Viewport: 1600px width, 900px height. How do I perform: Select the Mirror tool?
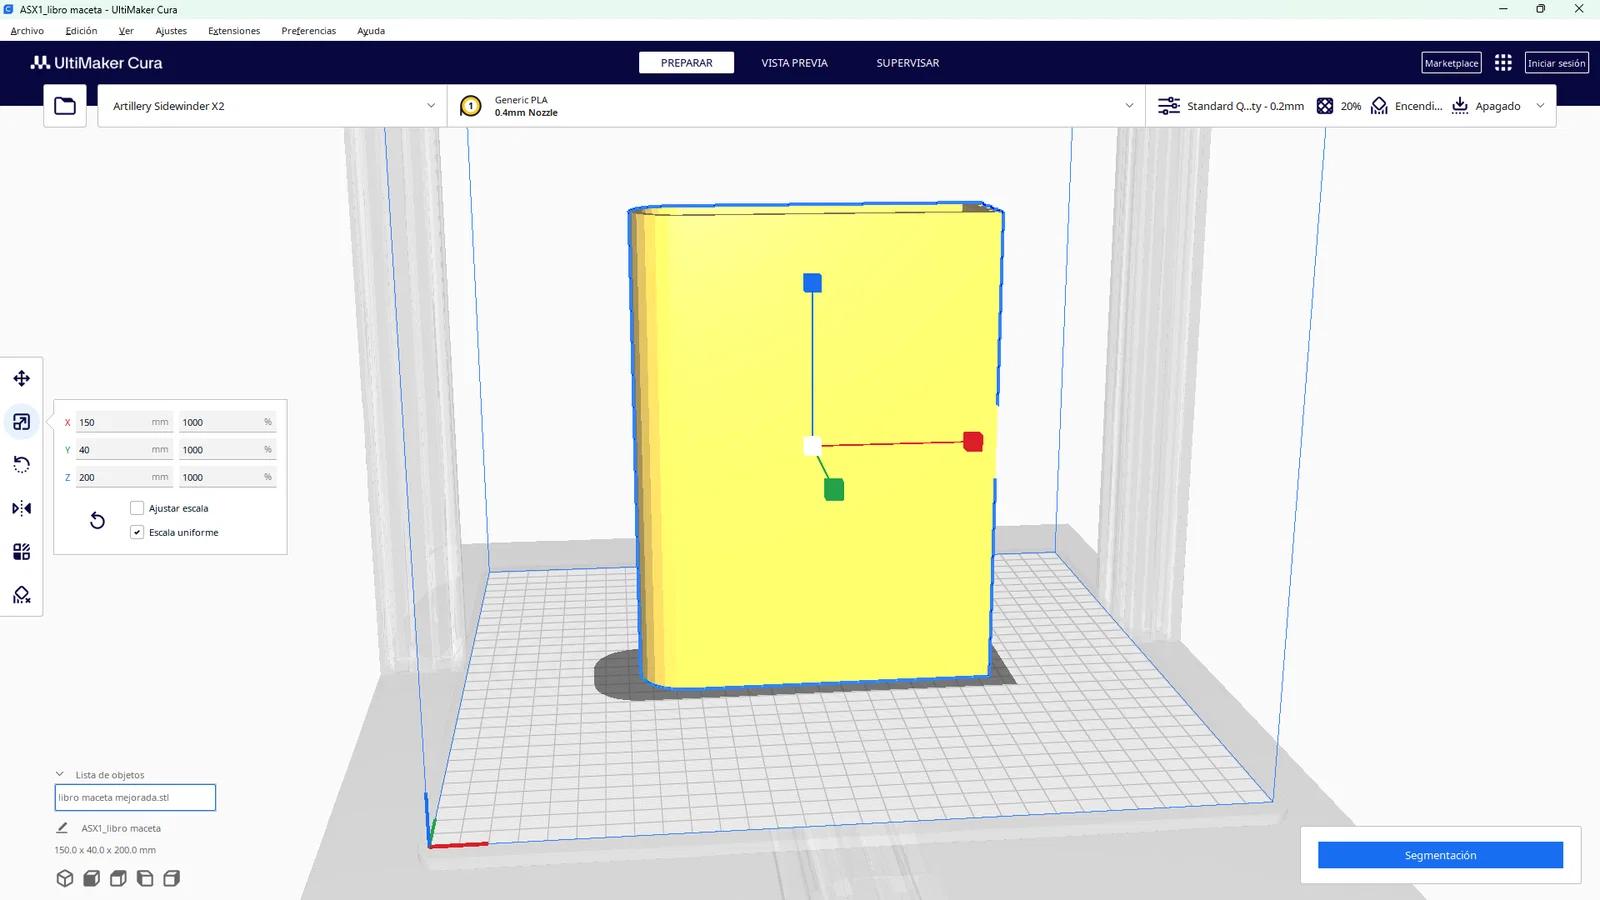coord(21,508)
